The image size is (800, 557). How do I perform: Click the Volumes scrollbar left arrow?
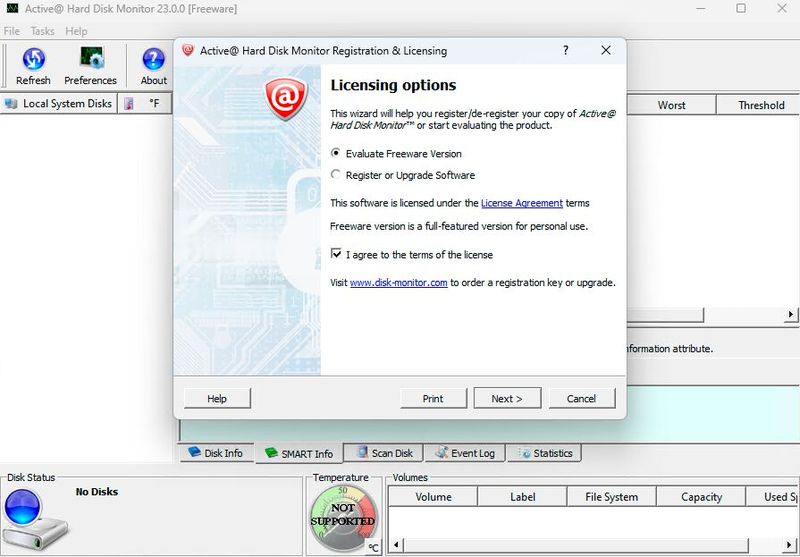[x=396, y=545]
